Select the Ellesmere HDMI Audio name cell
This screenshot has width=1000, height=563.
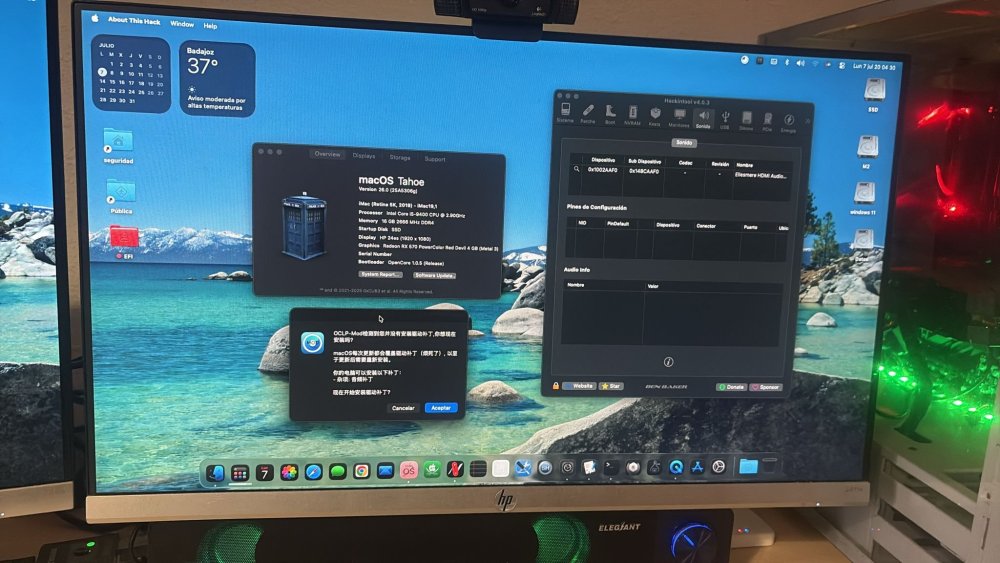760,175
